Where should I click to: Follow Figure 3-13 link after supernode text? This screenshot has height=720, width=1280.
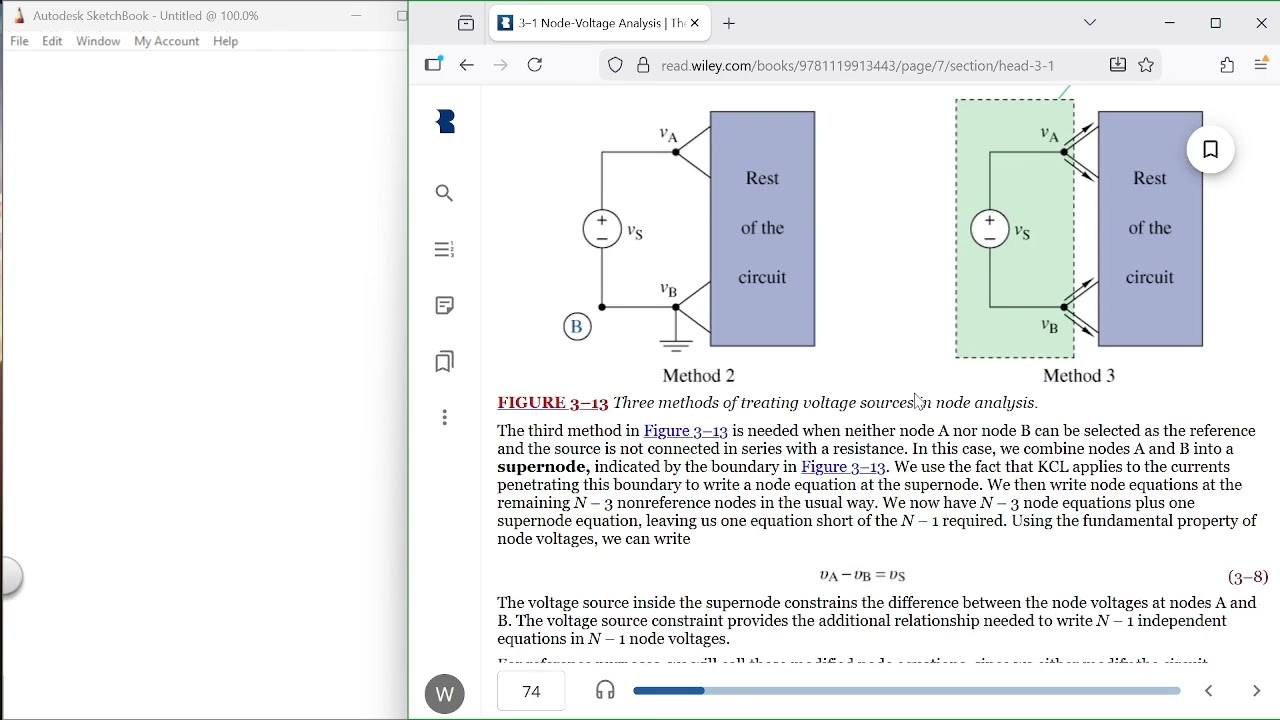pyautogui.click(x=844, y=467)
